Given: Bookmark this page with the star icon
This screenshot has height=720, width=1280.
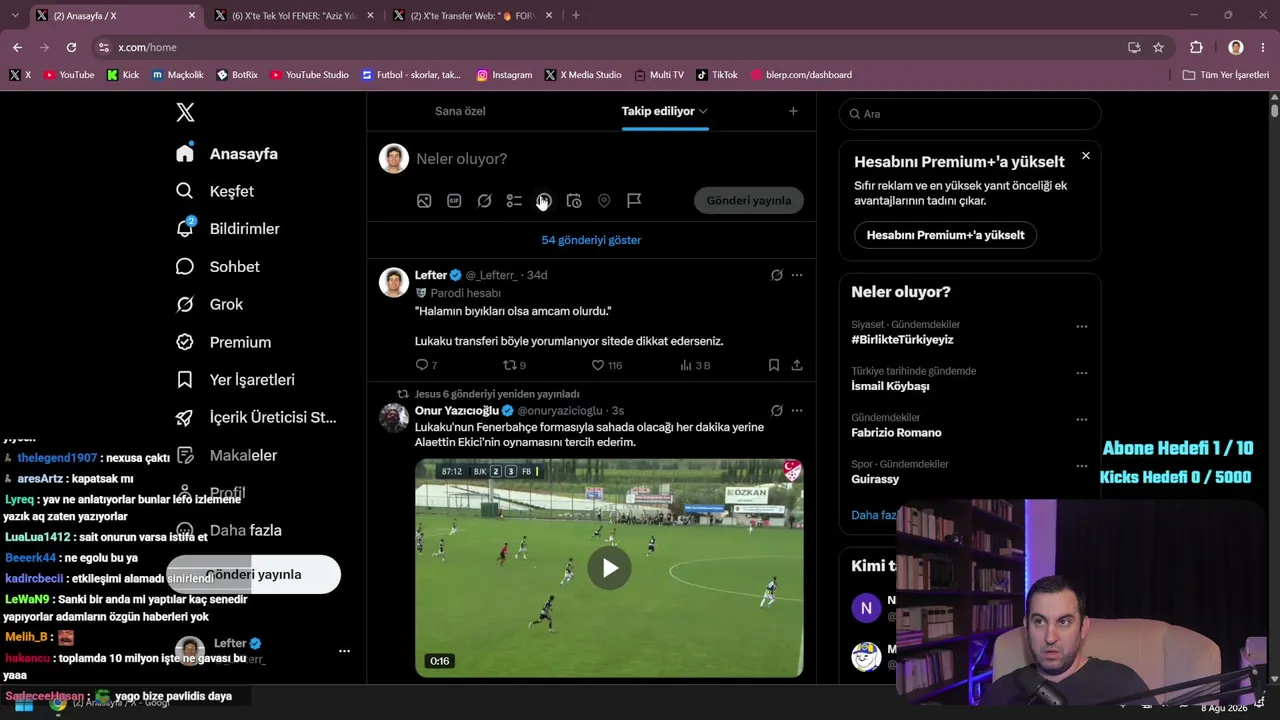Looking at the screenshot, I should coord(1158,47).
